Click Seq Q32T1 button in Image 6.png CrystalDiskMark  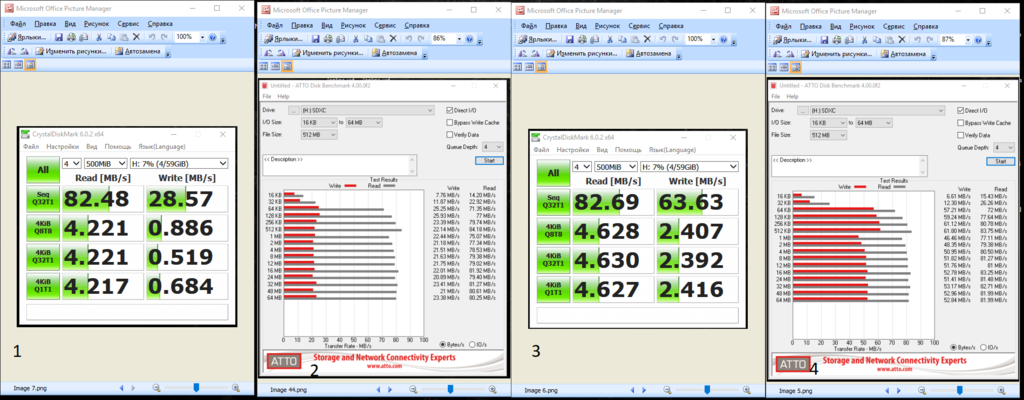click(x=553, y=201)
